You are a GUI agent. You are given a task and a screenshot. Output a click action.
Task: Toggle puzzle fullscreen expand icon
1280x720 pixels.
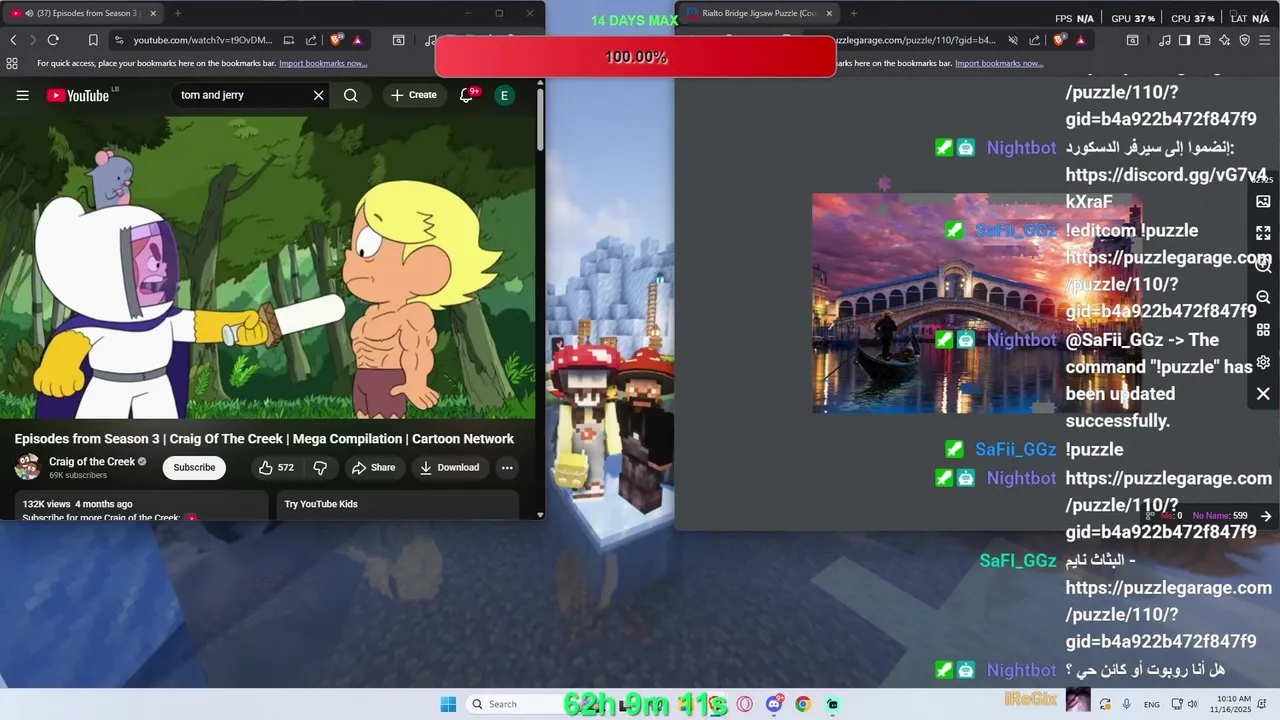pos(1263,233)
